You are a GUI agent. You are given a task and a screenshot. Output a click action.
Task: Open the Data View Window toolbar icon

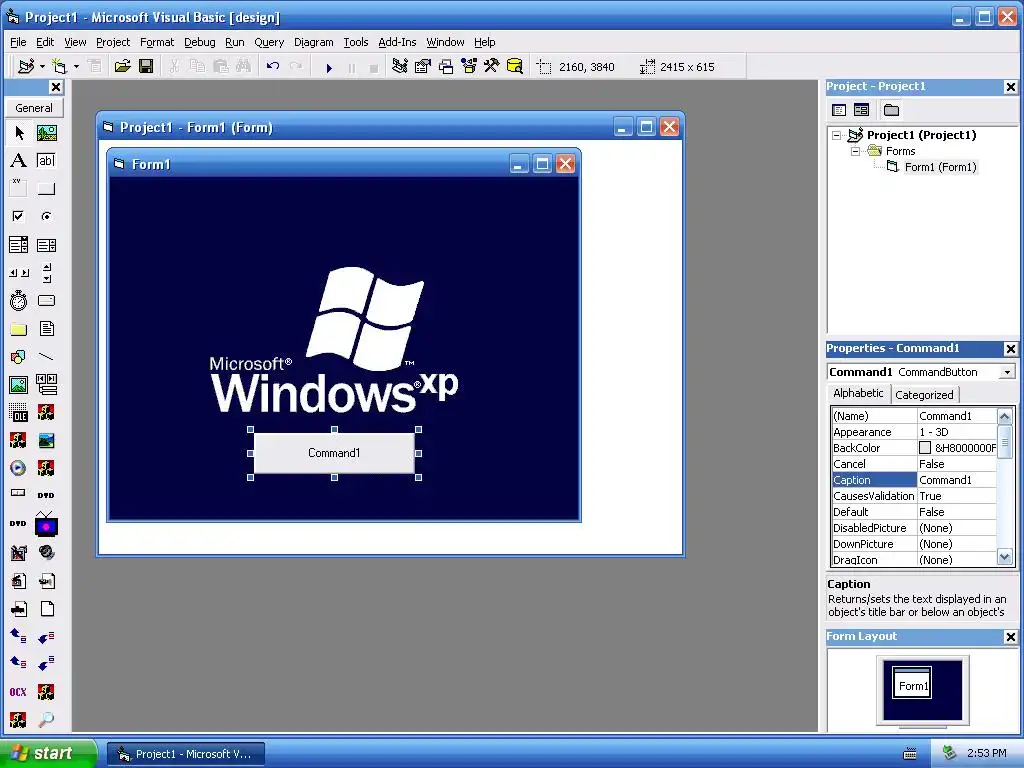(515, 66)
